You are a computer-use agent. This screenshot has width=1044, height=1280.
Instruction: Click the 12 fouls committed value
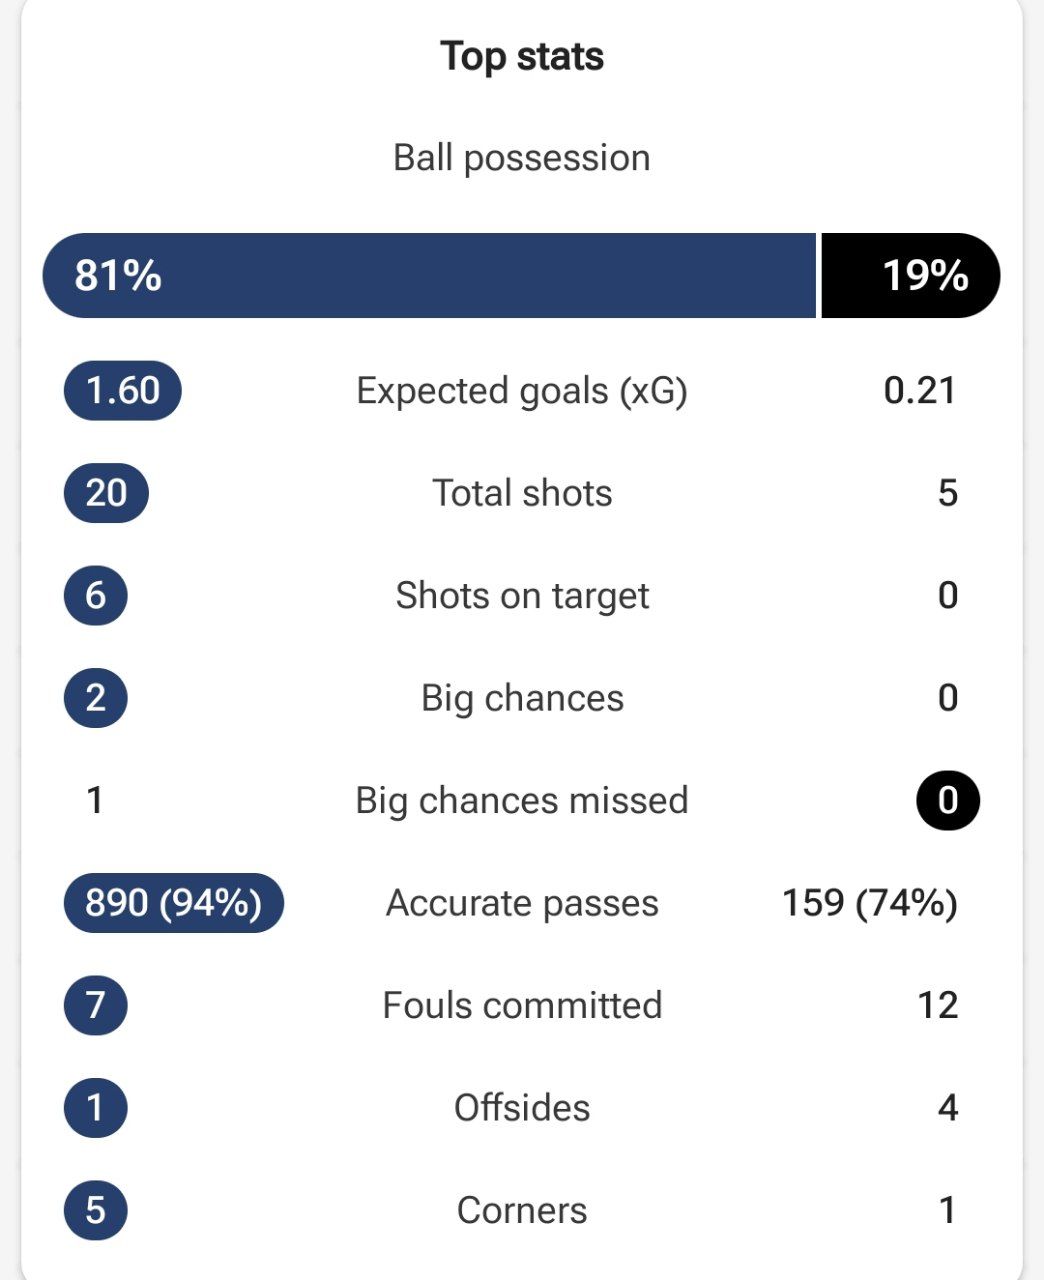click(938, 1006)
